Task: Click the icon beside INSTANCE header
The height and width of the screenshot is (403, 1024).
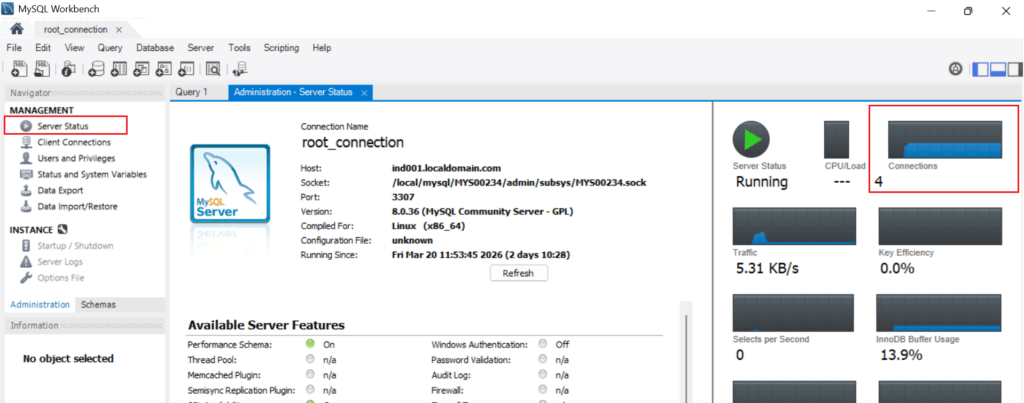Action: point(63,229)
